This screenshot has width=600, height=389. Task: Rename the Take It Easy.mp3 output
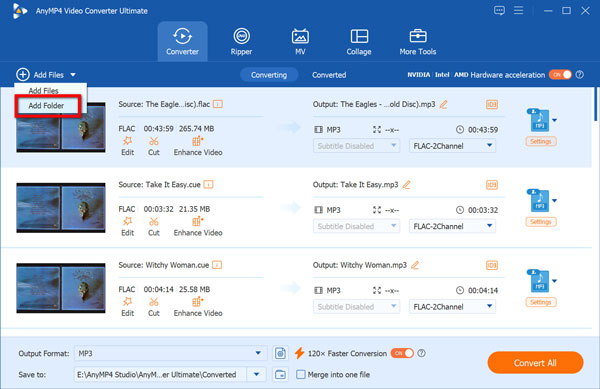click(x=406, y=185)
